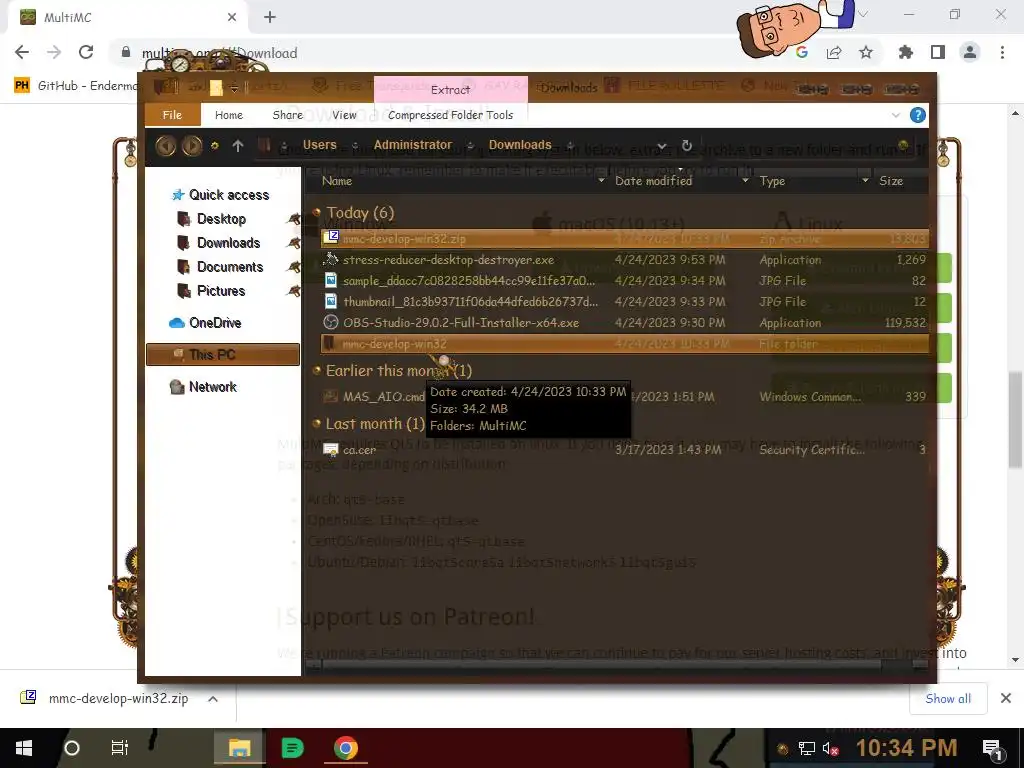Open Chrome side panel icon
The width and height of the screenshot is (1024, 768).
(x=938, y=52)
